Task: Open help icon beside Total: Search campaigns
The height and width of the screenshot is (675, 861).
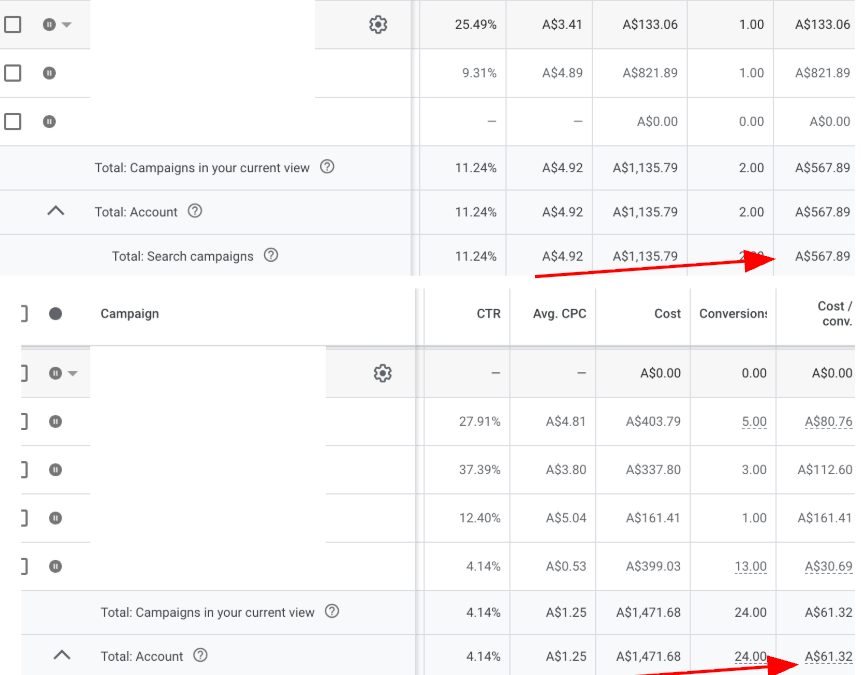Action: [x=271, y=256]
